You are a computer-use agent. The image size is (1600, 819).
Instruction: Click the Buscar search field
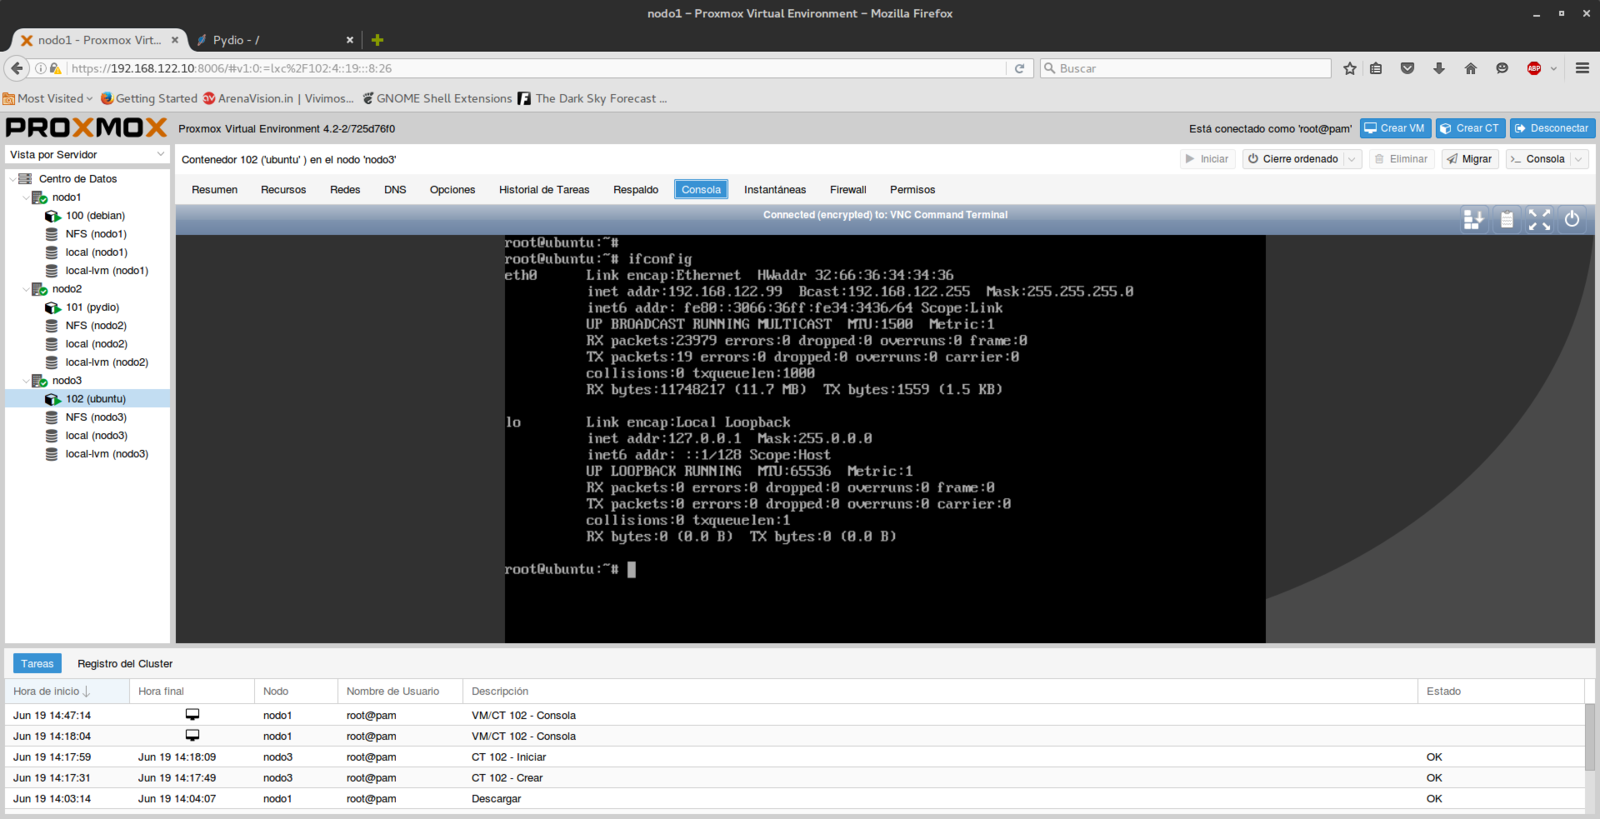click(x=1186, y=68)
